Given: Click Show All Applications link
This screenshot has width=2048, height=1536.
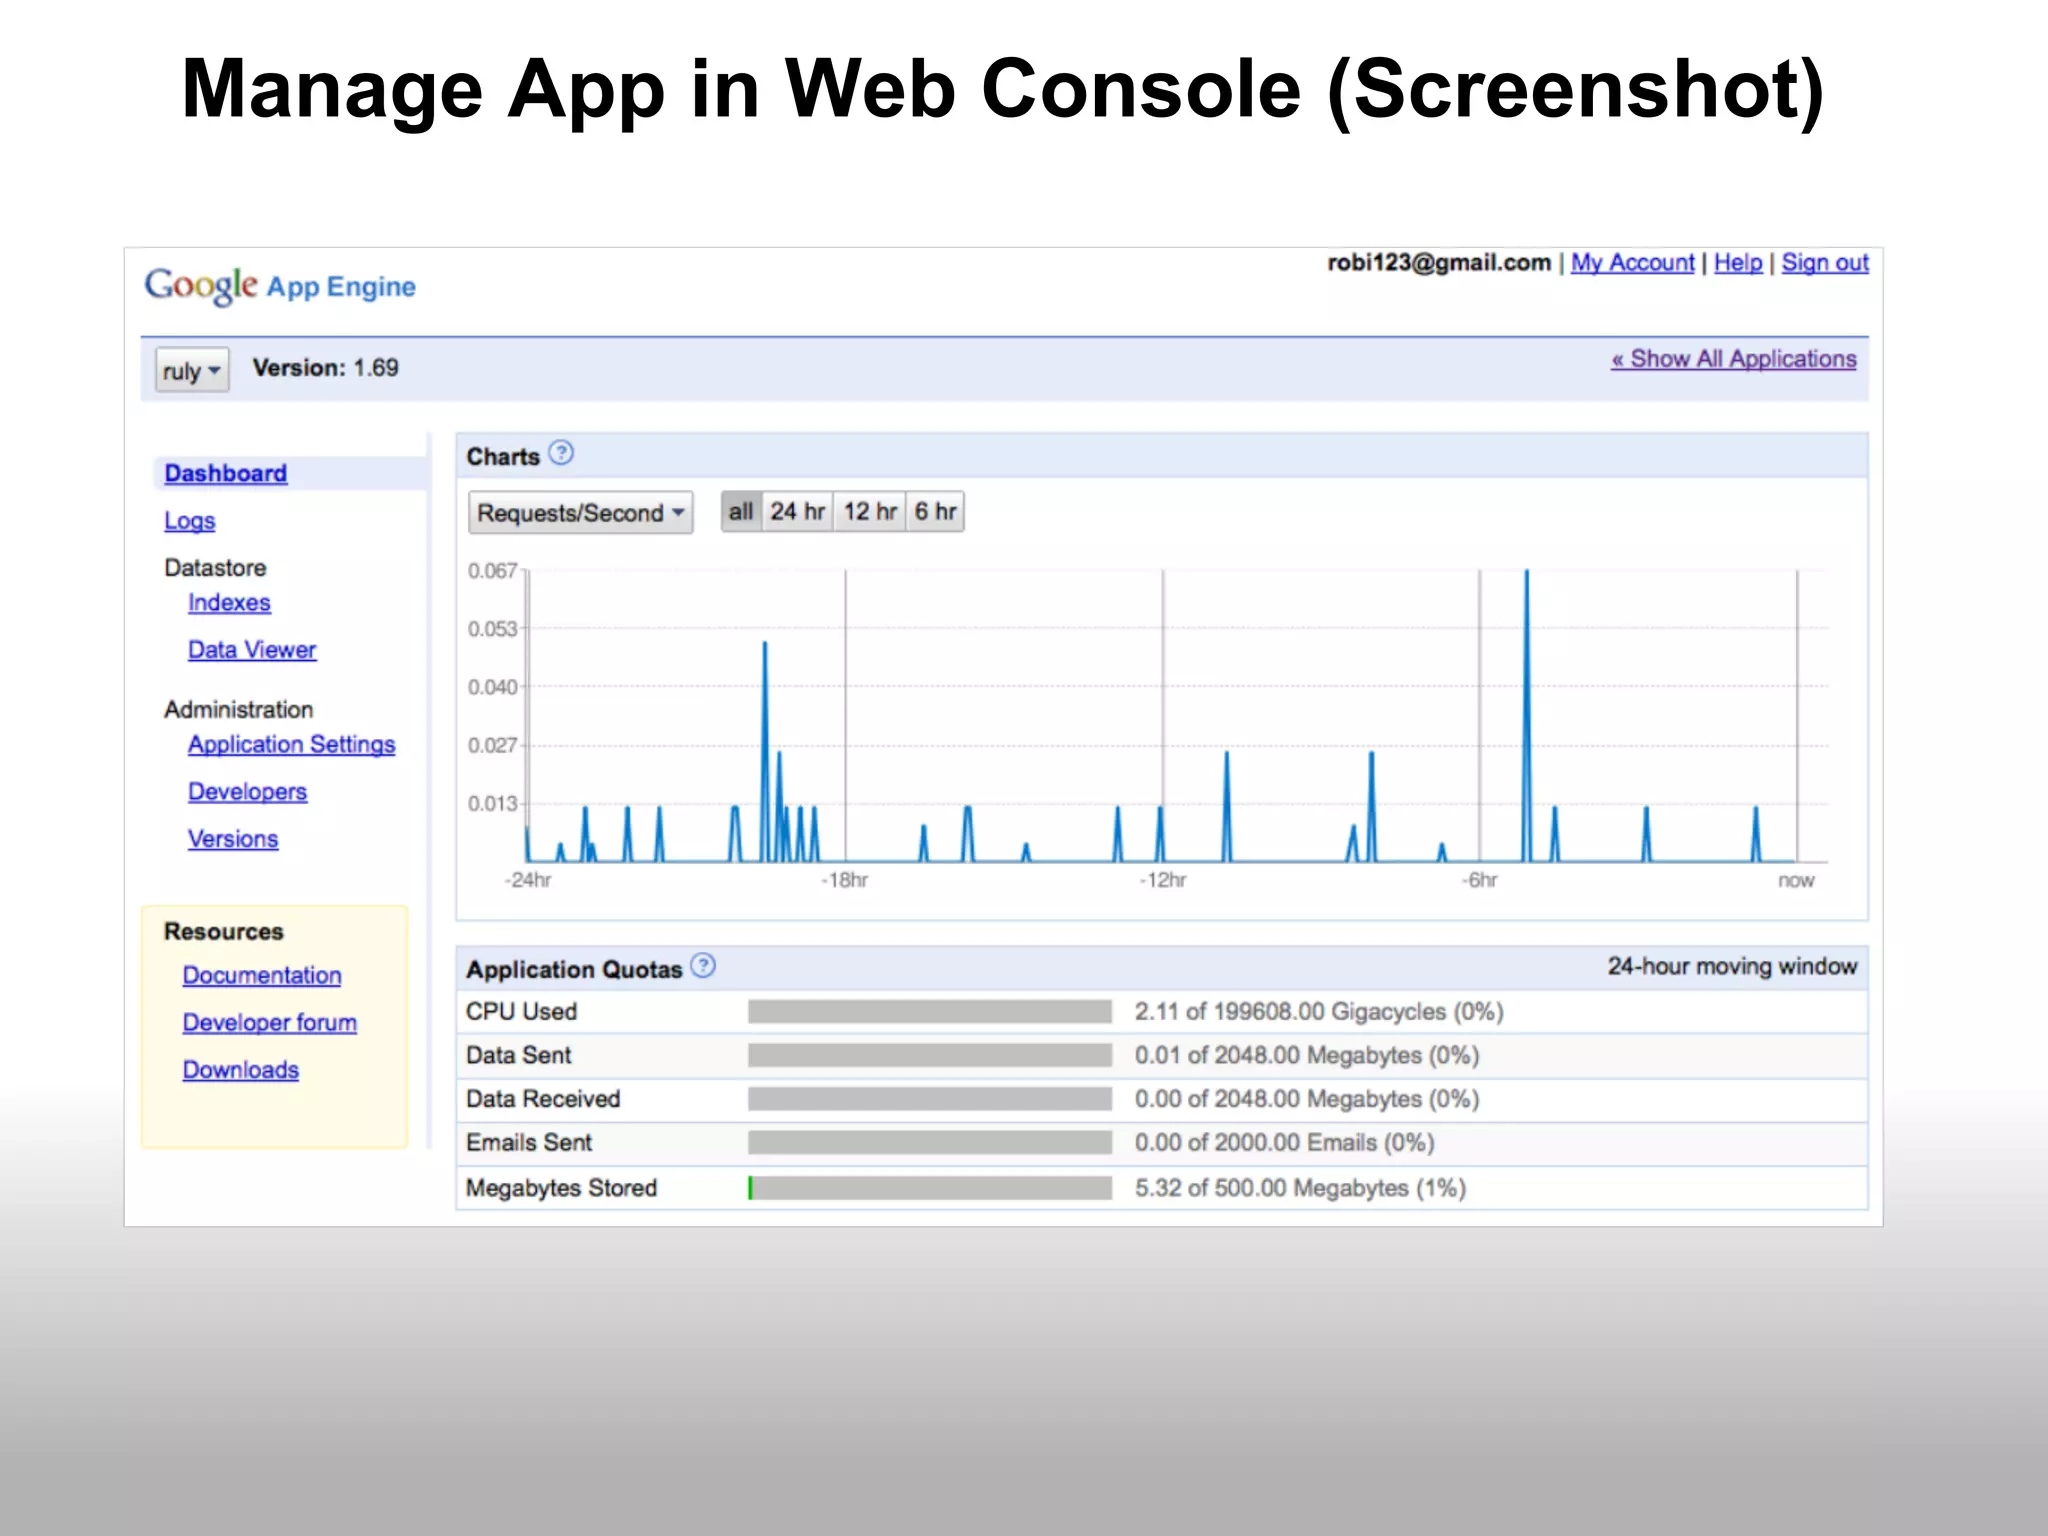Looking at the screenshot, I should pos(1733,359).
